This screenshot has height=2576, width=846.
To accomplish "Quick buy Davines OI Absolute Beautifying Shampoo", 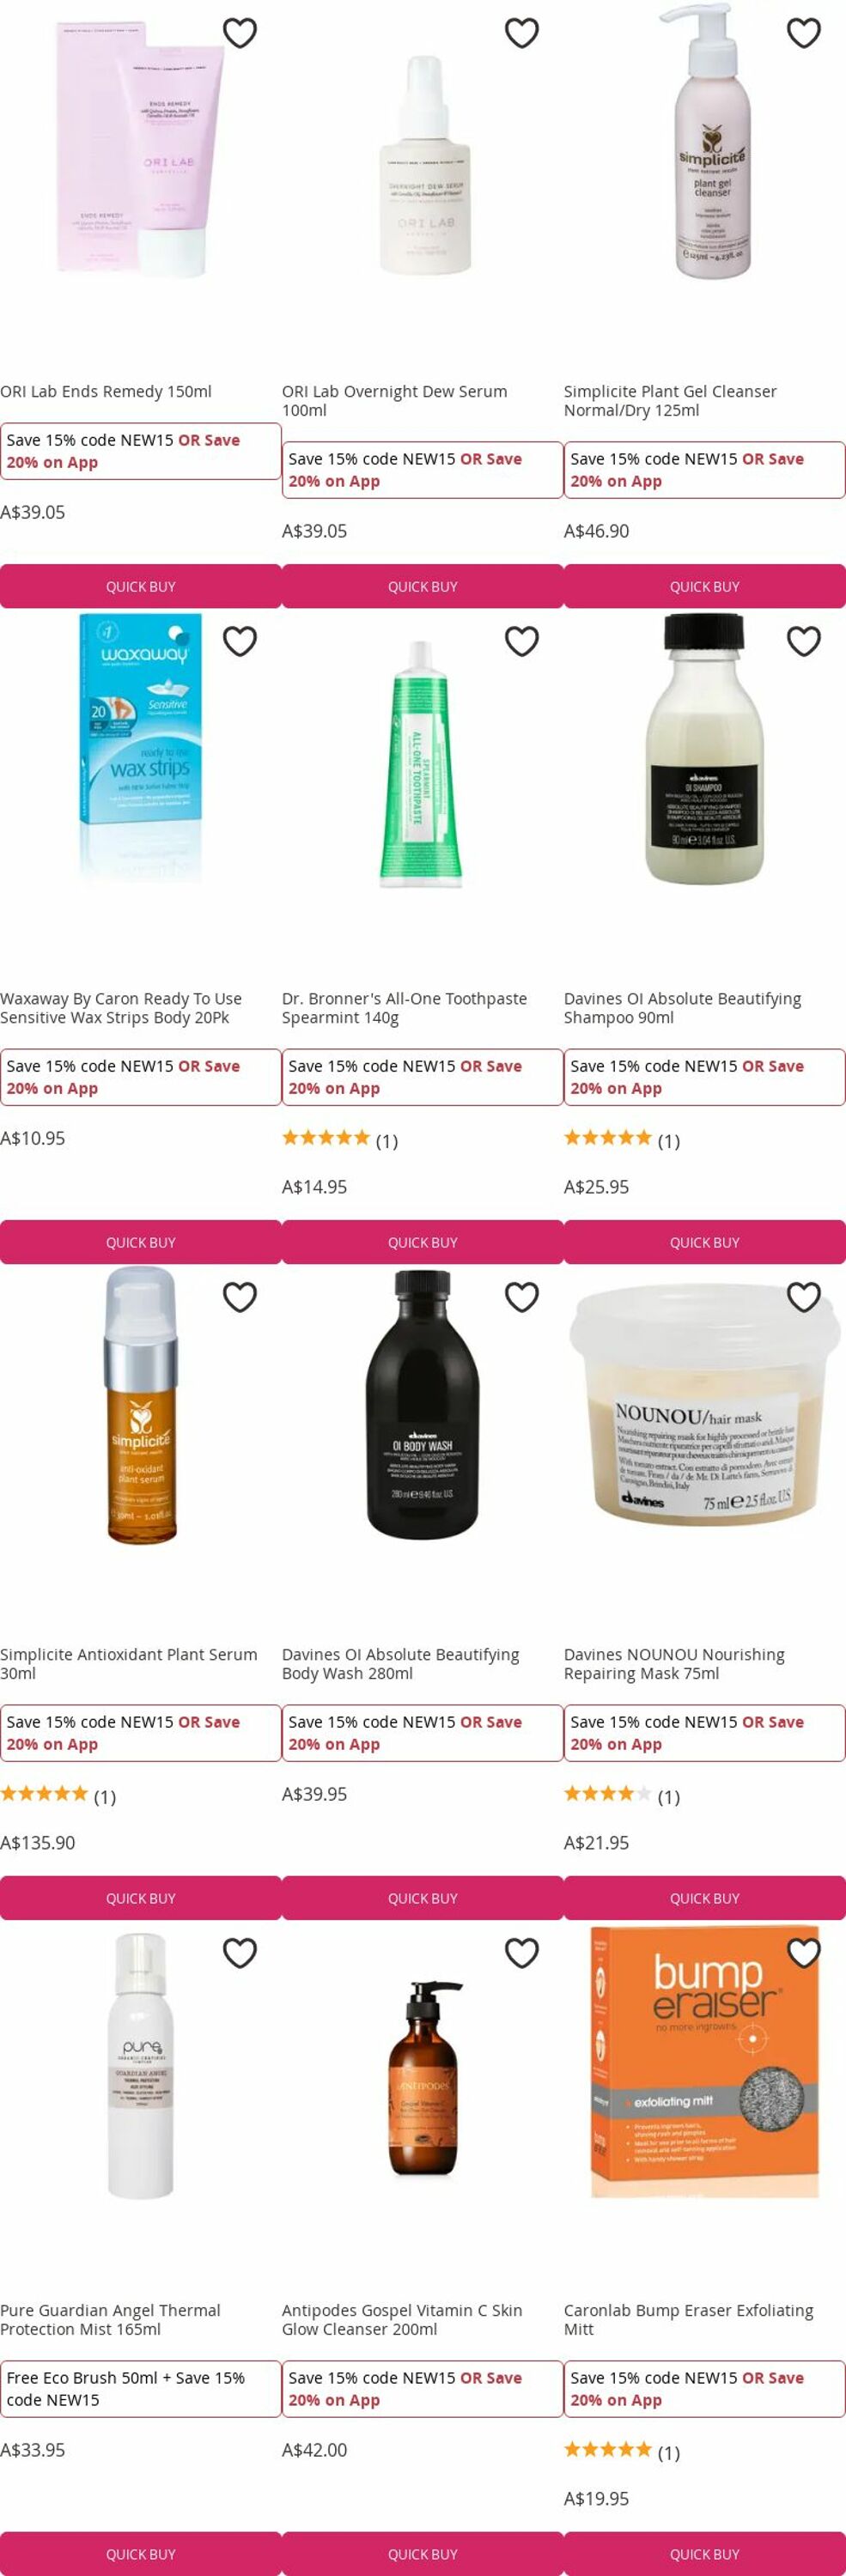I will 705,1242.
